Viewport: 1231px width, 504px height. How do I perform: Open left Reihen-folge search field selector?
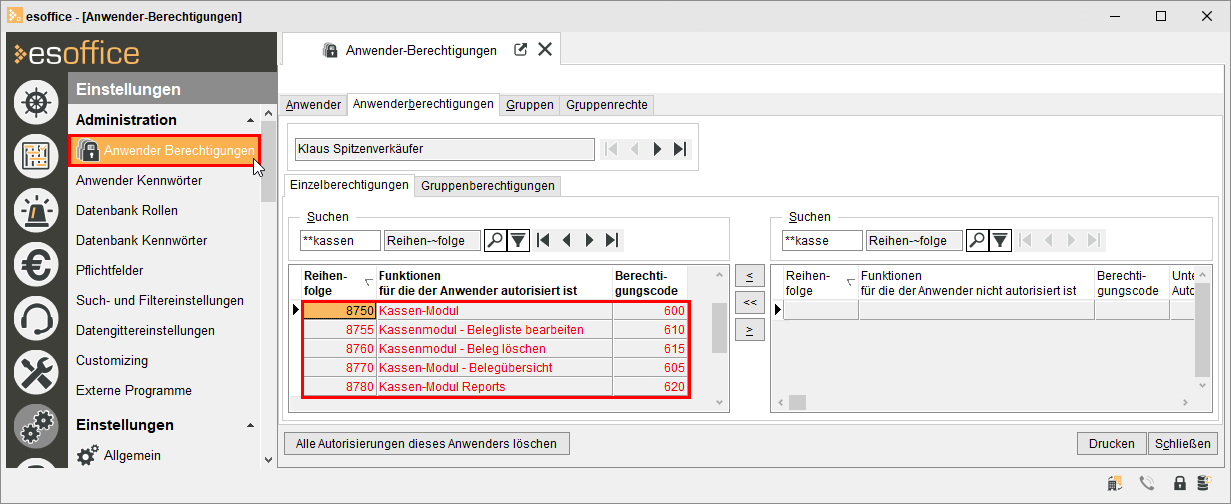coord(432,240)
